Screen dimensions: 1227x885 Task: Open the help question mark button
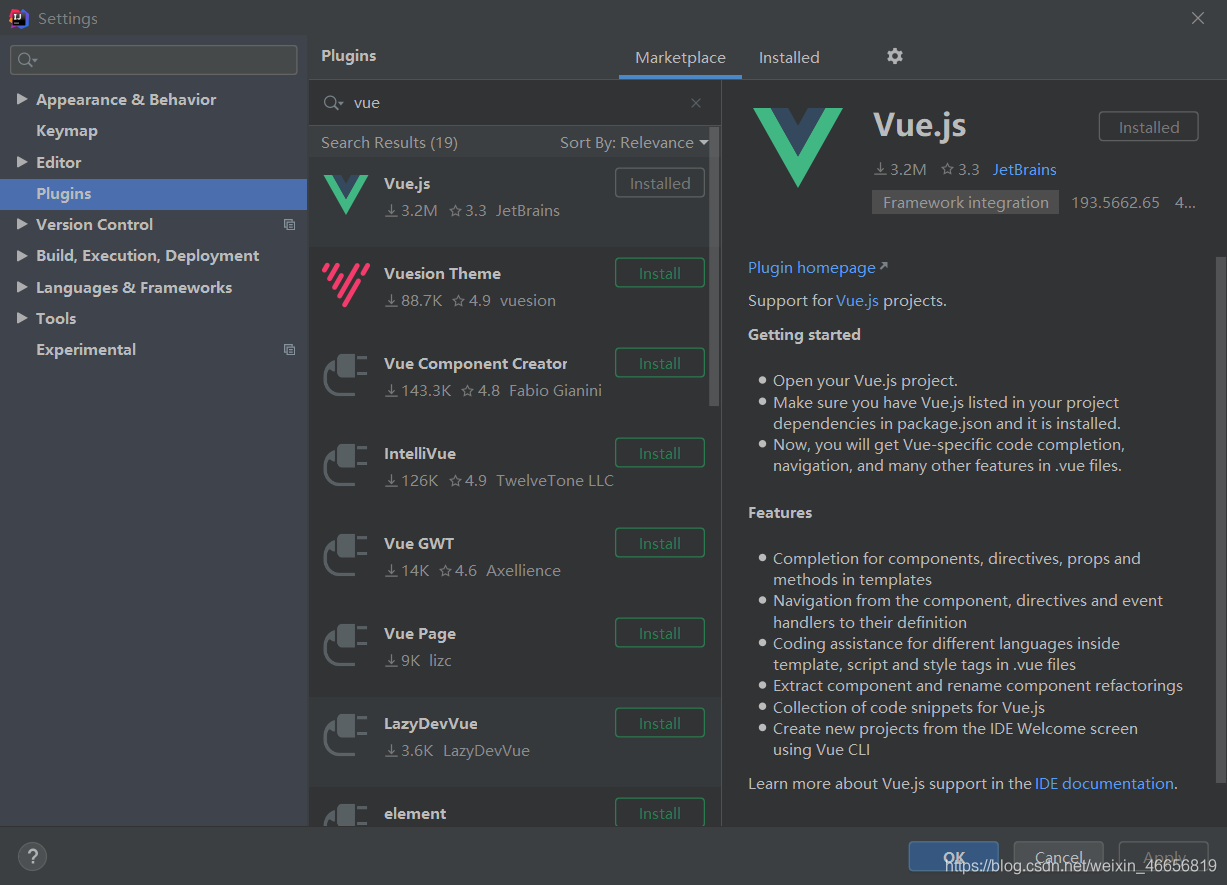click(x=32, y=856)
